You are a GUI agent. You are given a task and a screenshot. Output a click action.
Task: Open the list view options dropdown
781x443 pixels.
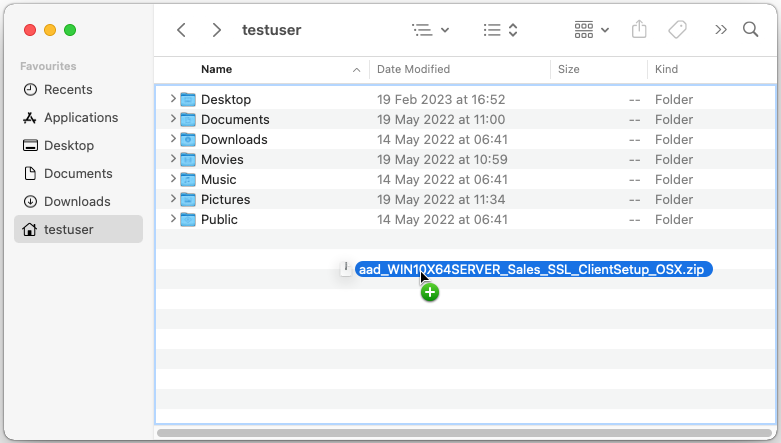tap(500, 30)
